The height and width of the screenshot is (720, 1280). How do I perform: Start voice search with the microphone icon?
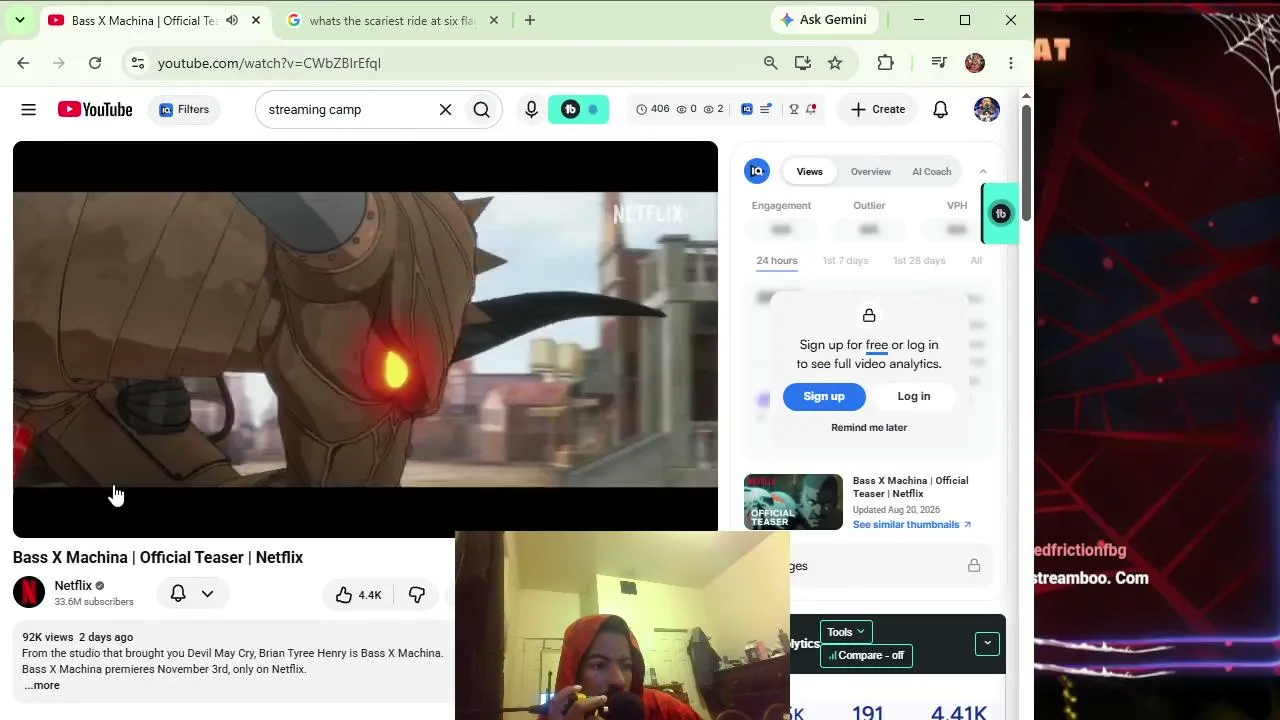532,110
